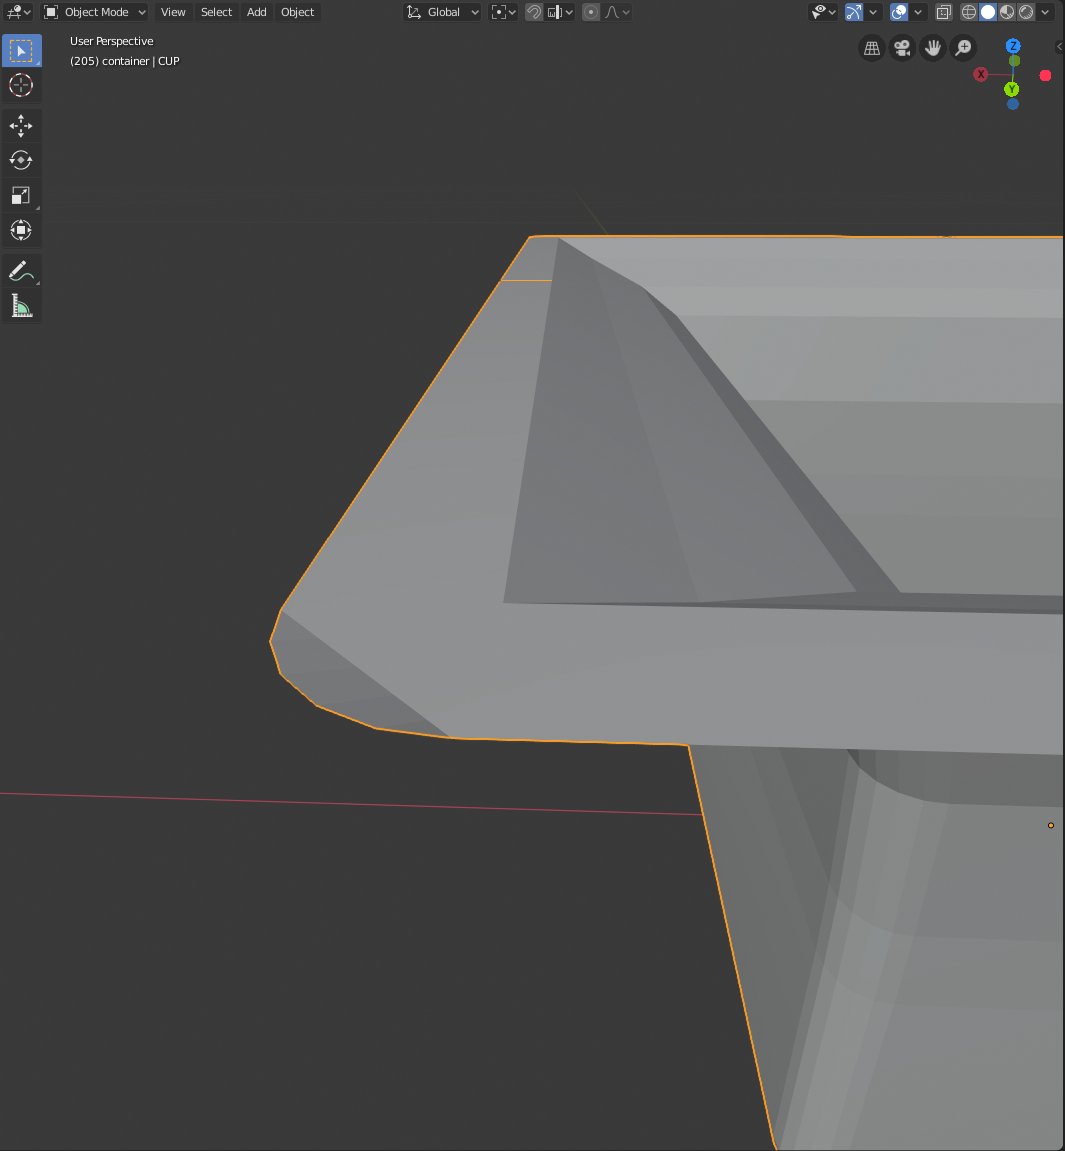Open object visibility and selectability dropdown
Screen dimensions: 1065x1151
823,12
